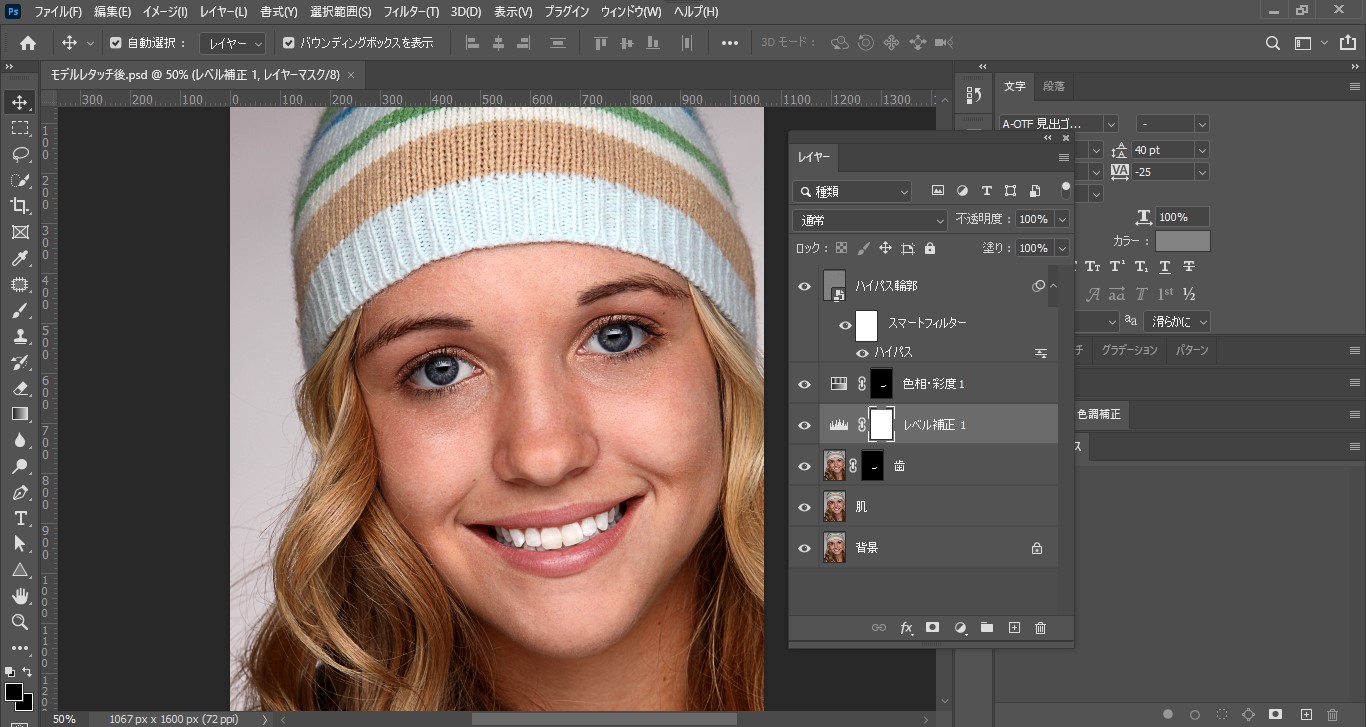Image resolution: width=1366 pixels, height=727 pixels.
Task: Click the delete layer trash icon
Action: [1040, 628]
